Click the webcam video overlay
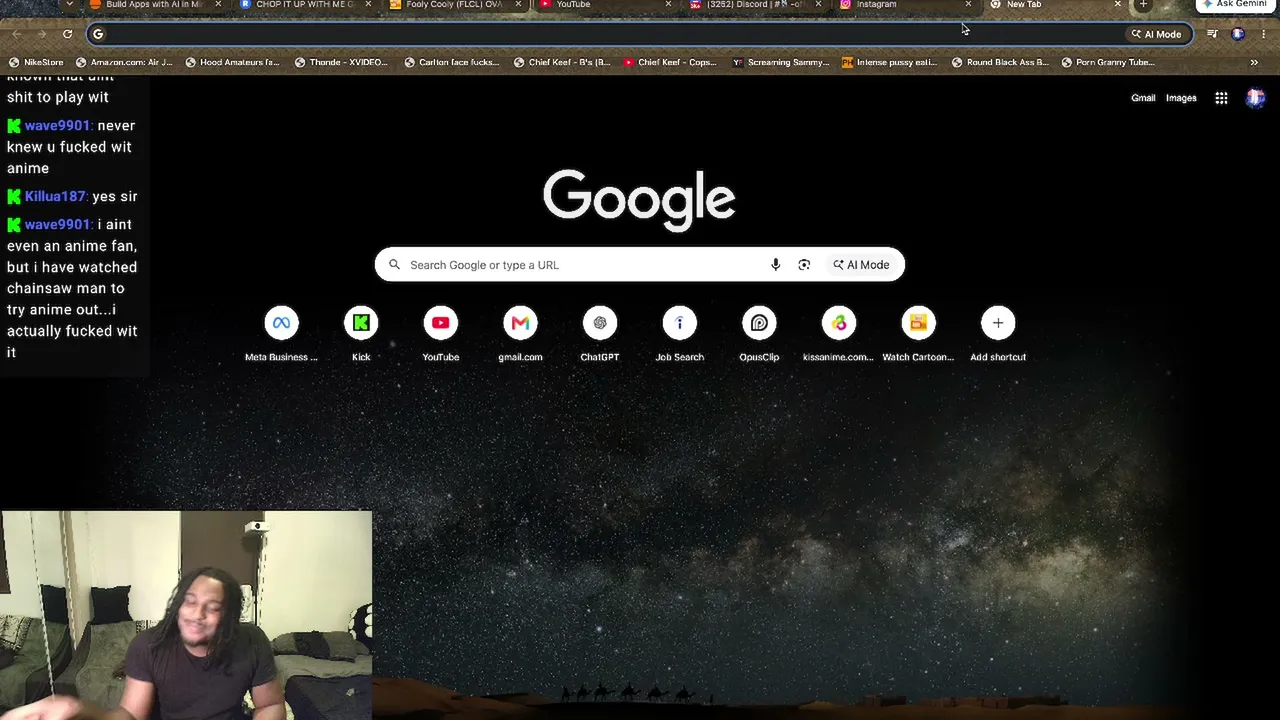 click(186, 615)
